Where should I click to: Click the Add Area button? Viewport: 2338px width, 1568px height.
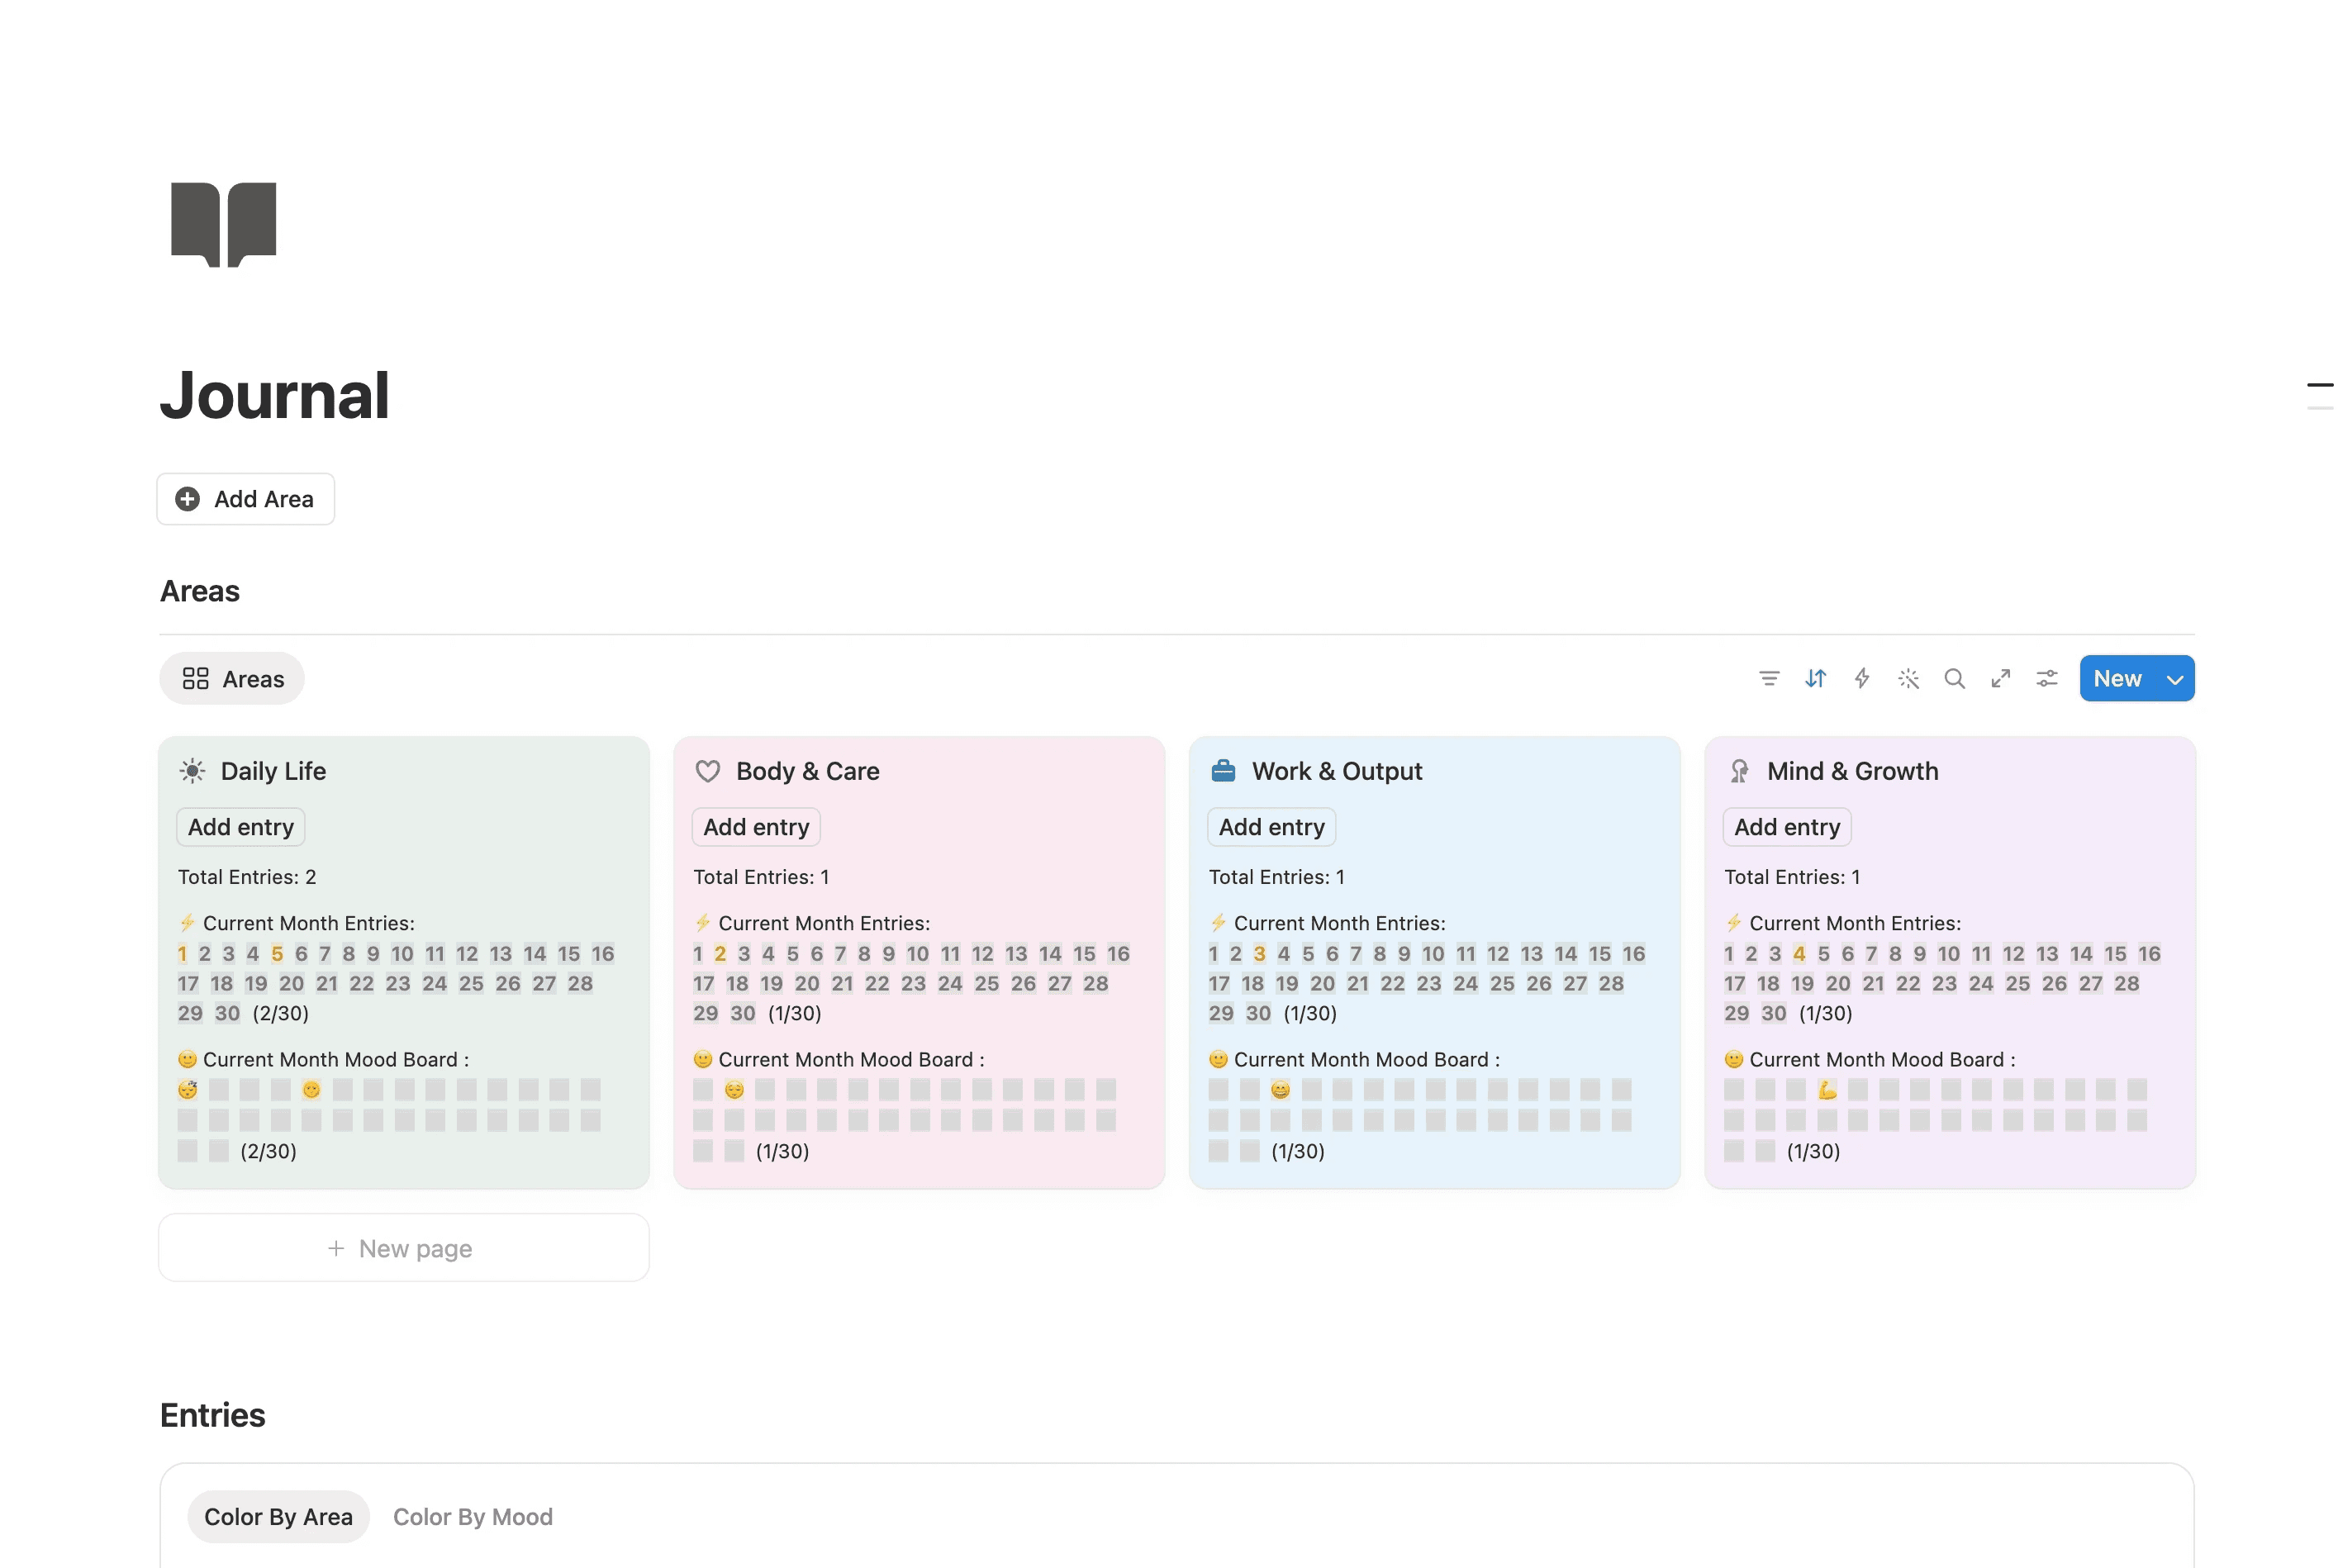click(246, 499)
